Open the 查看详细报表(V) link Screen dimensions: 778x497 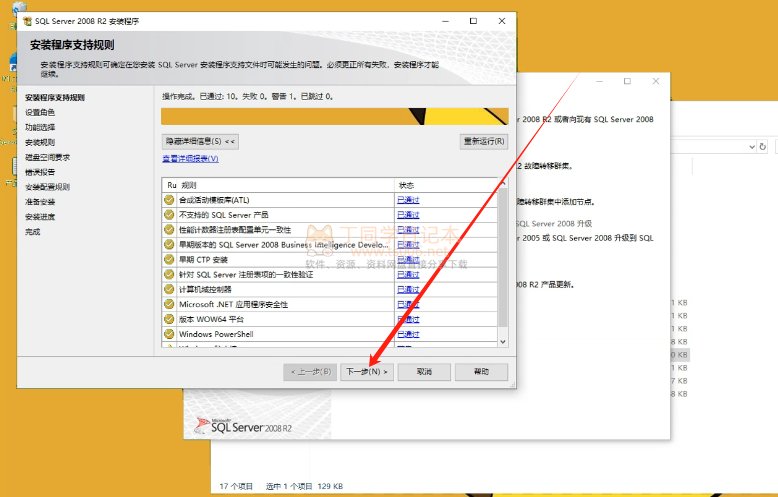pos(191,158)
